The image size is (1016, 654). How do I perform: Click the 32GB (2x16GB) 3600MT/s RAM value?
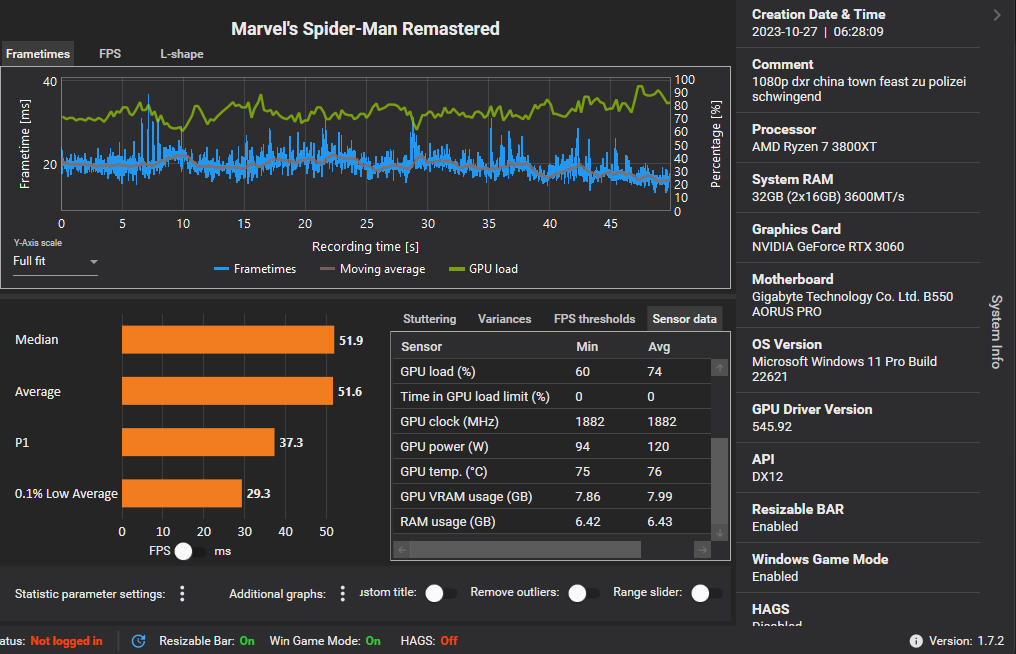[x=827, y=196]
